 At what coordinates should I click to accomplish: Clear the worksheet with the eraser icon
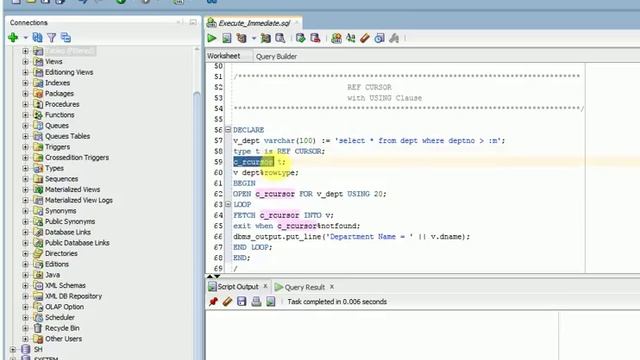tap(364, 38)
